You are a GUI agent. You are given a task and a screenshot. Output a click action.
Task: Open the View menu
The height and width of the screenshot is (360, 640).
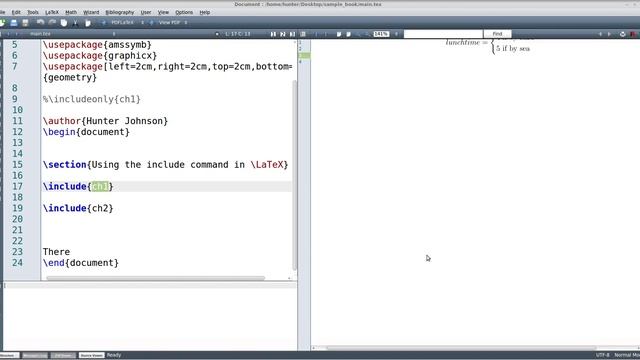pos(163,12)
